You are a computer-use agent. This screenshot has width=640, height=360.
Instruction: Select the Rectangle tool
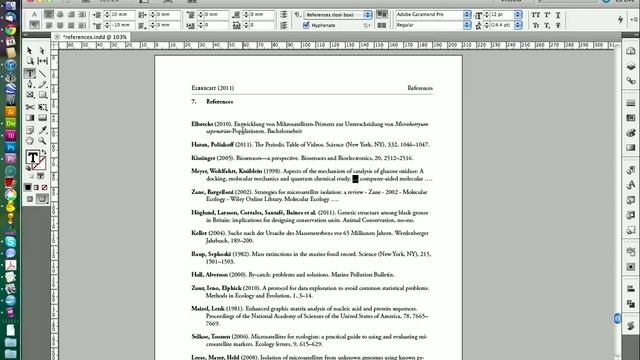(42, 95)
